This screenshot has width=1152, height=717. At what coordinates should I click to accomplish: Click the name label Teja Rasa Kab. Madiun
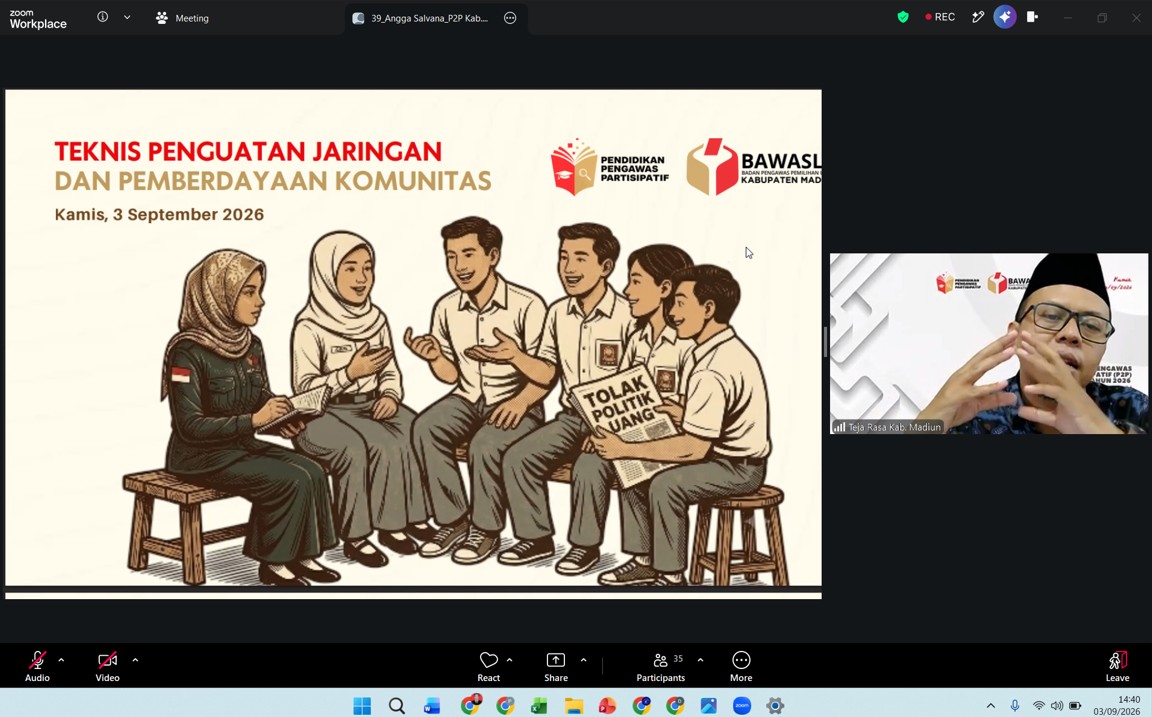(894, 427)
